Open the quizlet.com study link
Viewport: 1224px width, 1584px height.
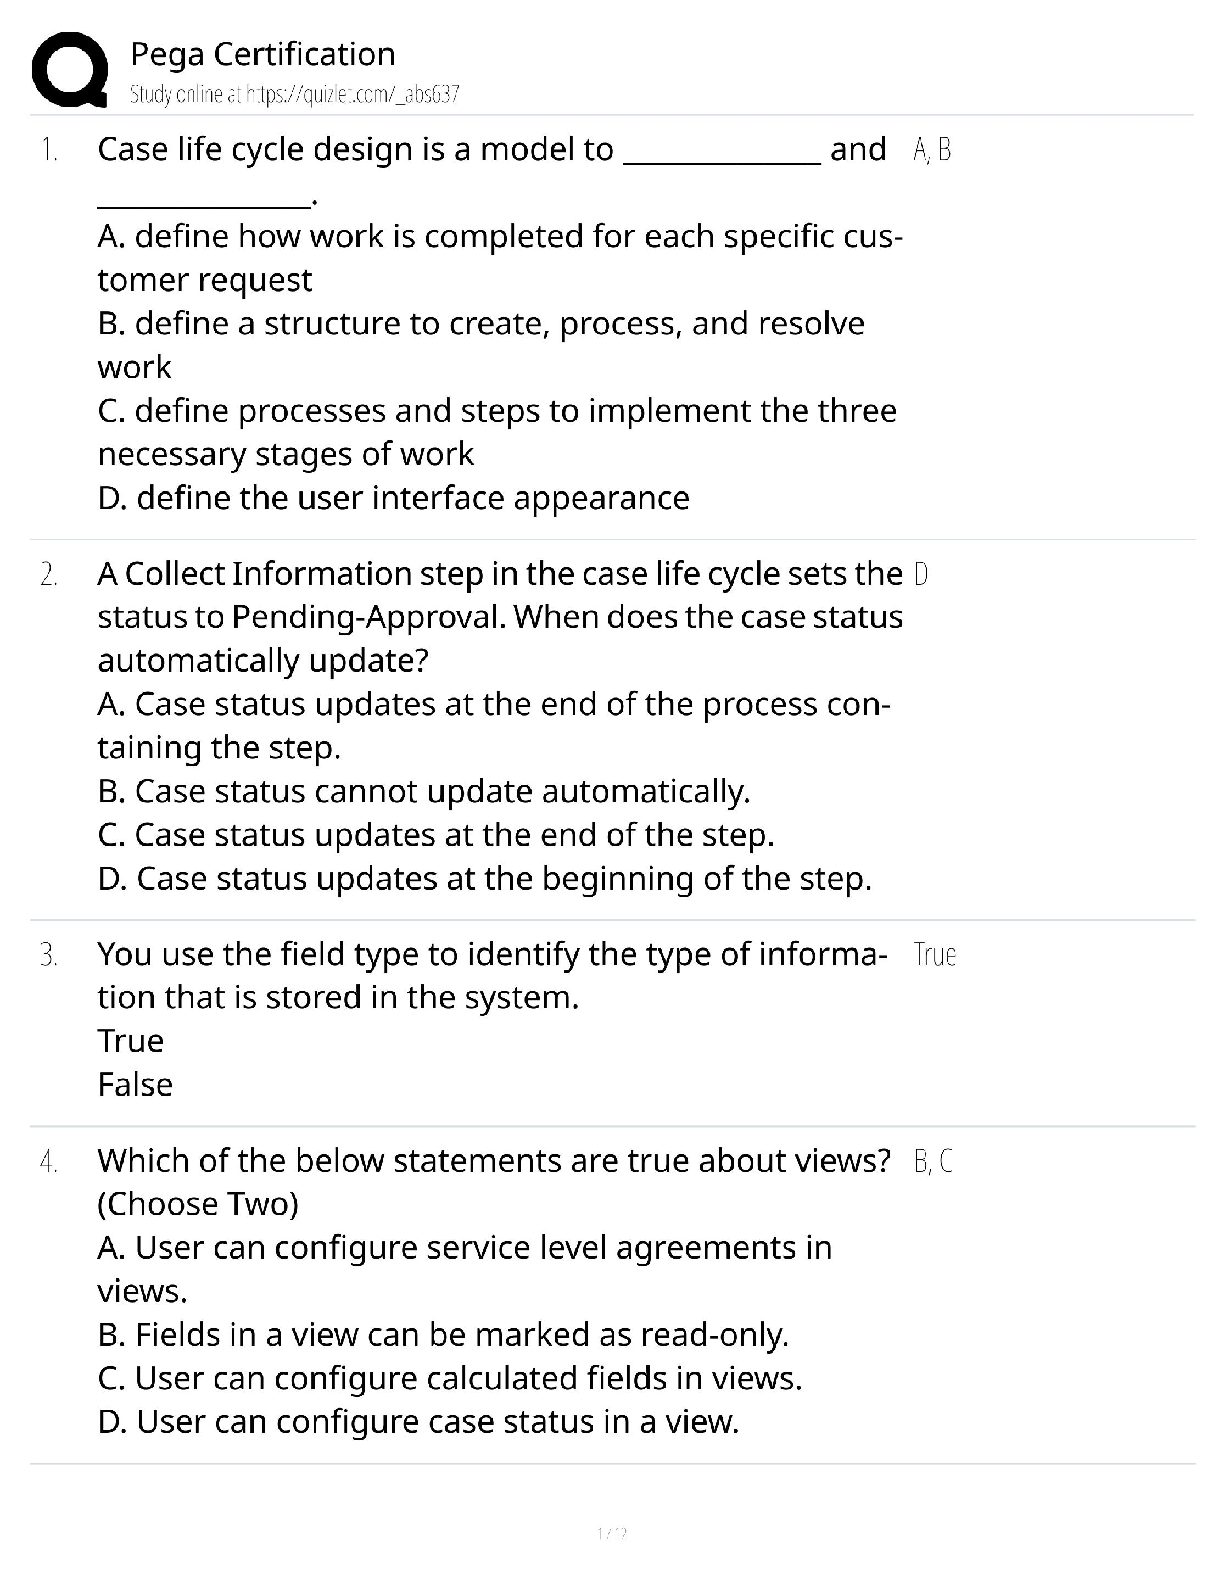[294, 95]
